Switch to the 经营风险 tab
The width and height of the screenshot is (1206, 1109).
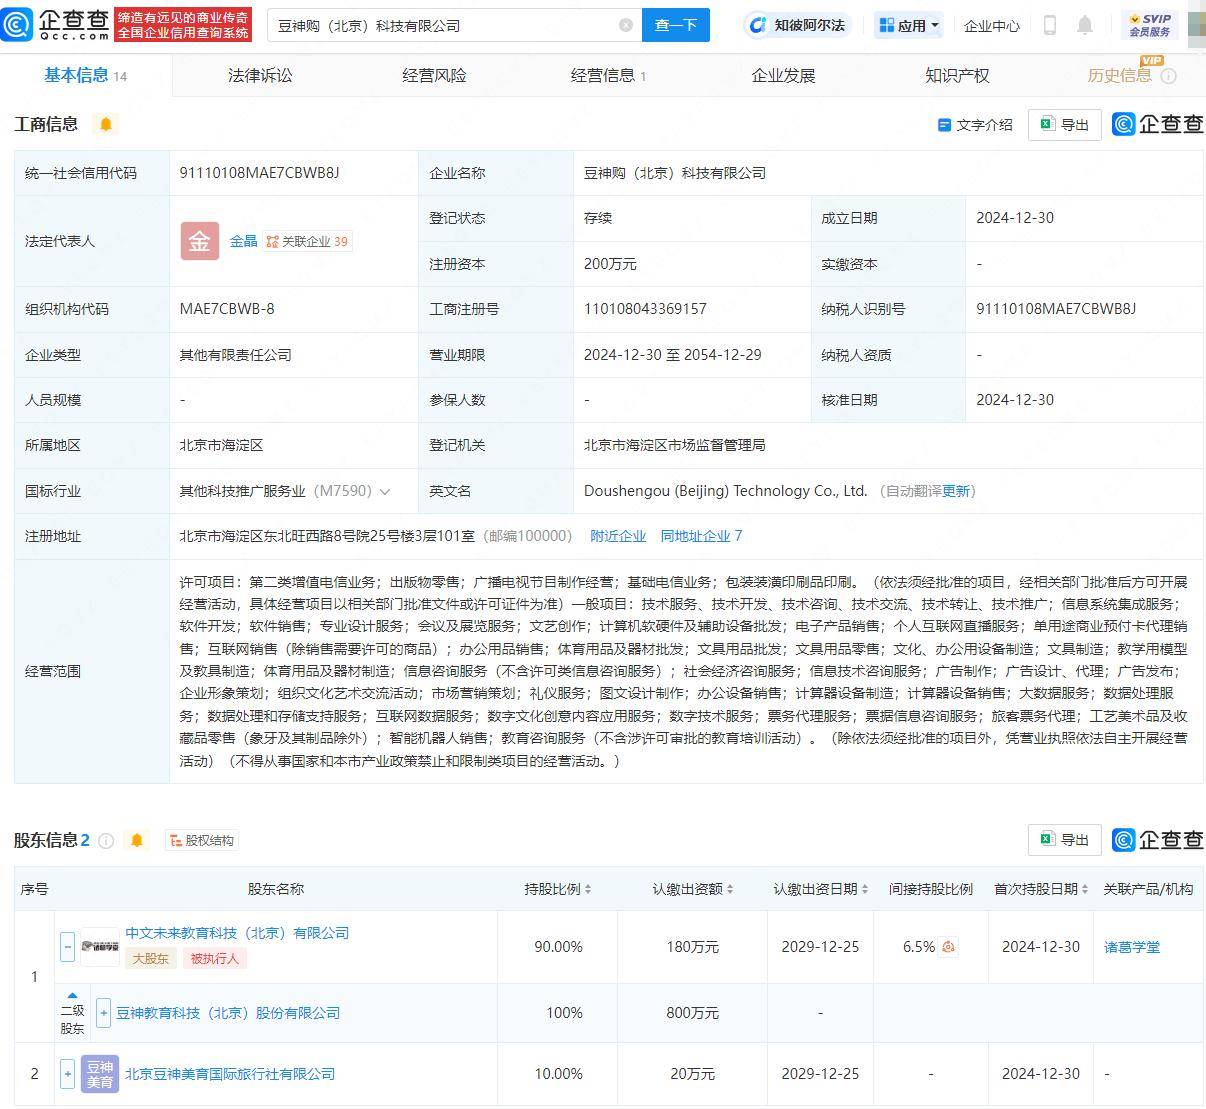pyautogui.click(x=434, y=76)
